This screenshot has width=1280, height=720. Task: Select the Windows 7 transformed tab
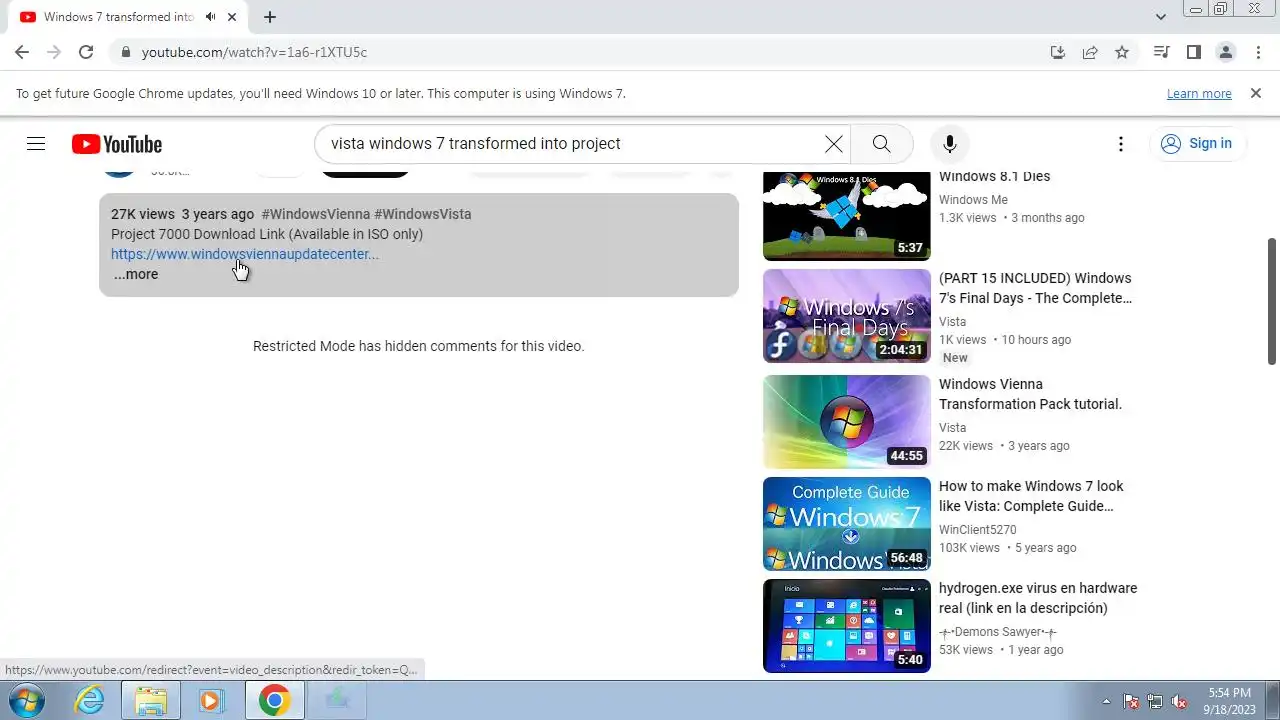120,17
